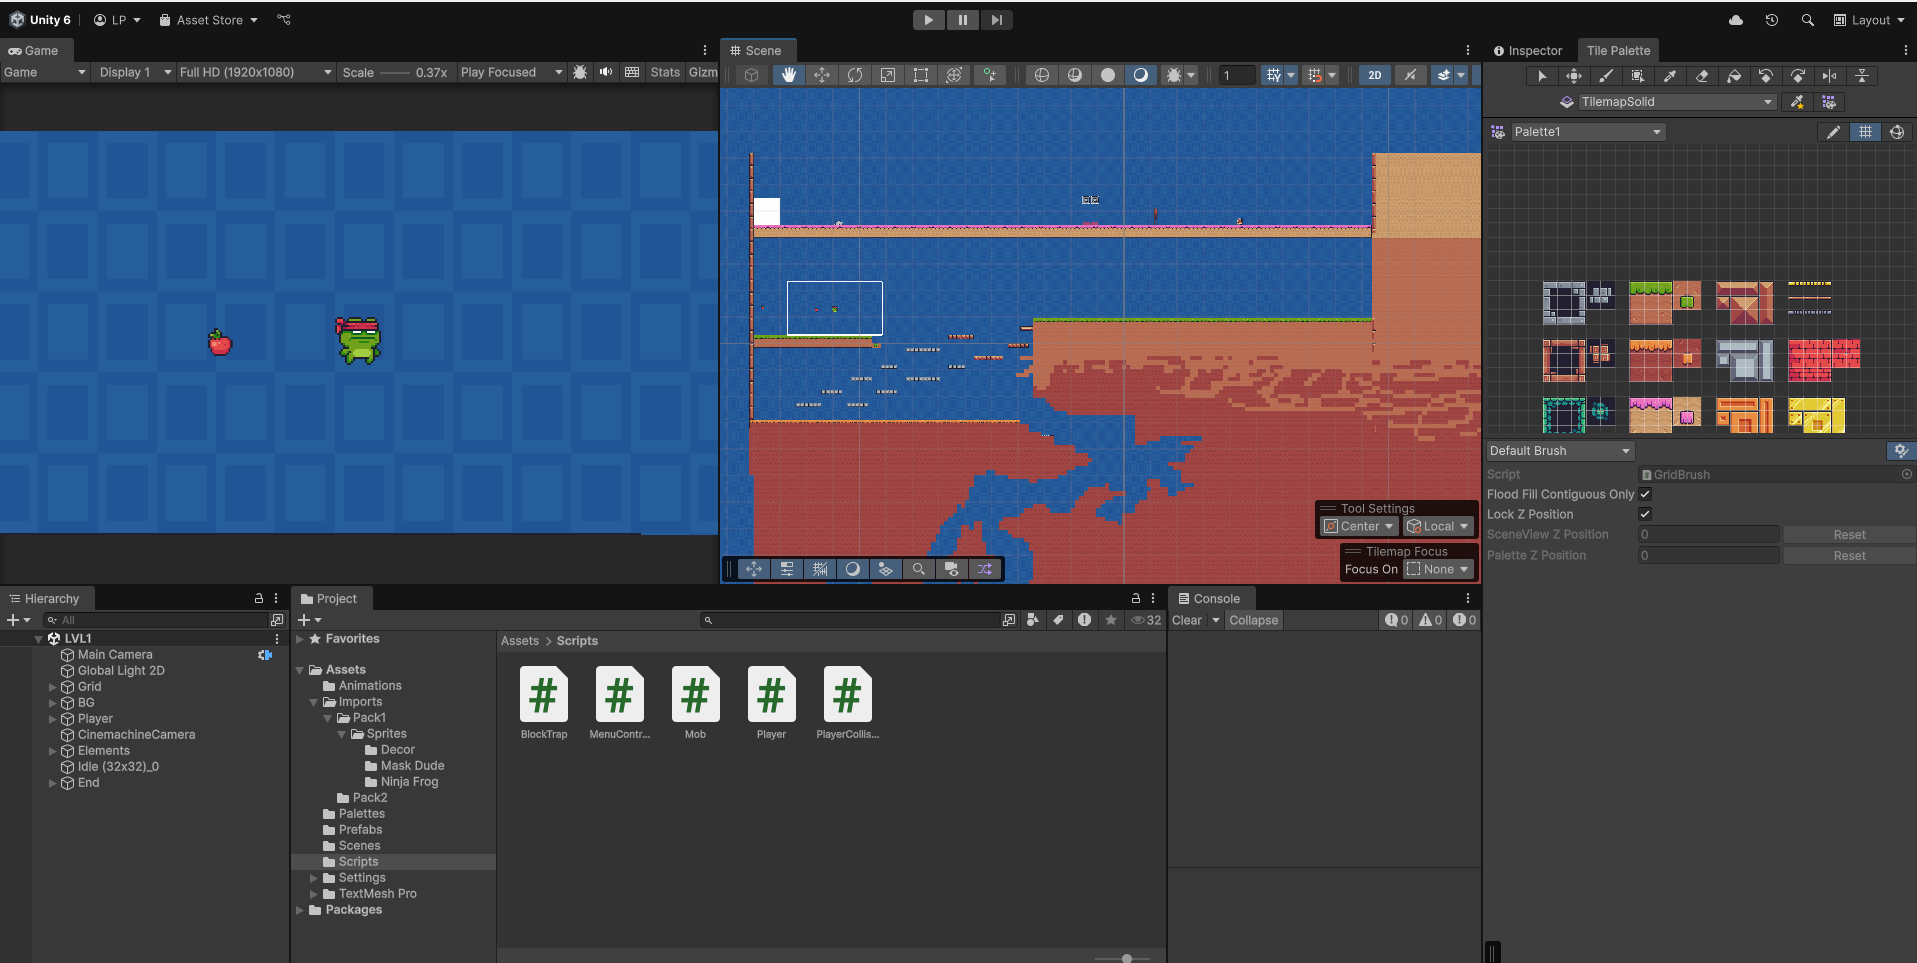Activate the Pause button in the top toolbar
The height and width of the screenshot is (963, 1917).
tap(962, 20)
